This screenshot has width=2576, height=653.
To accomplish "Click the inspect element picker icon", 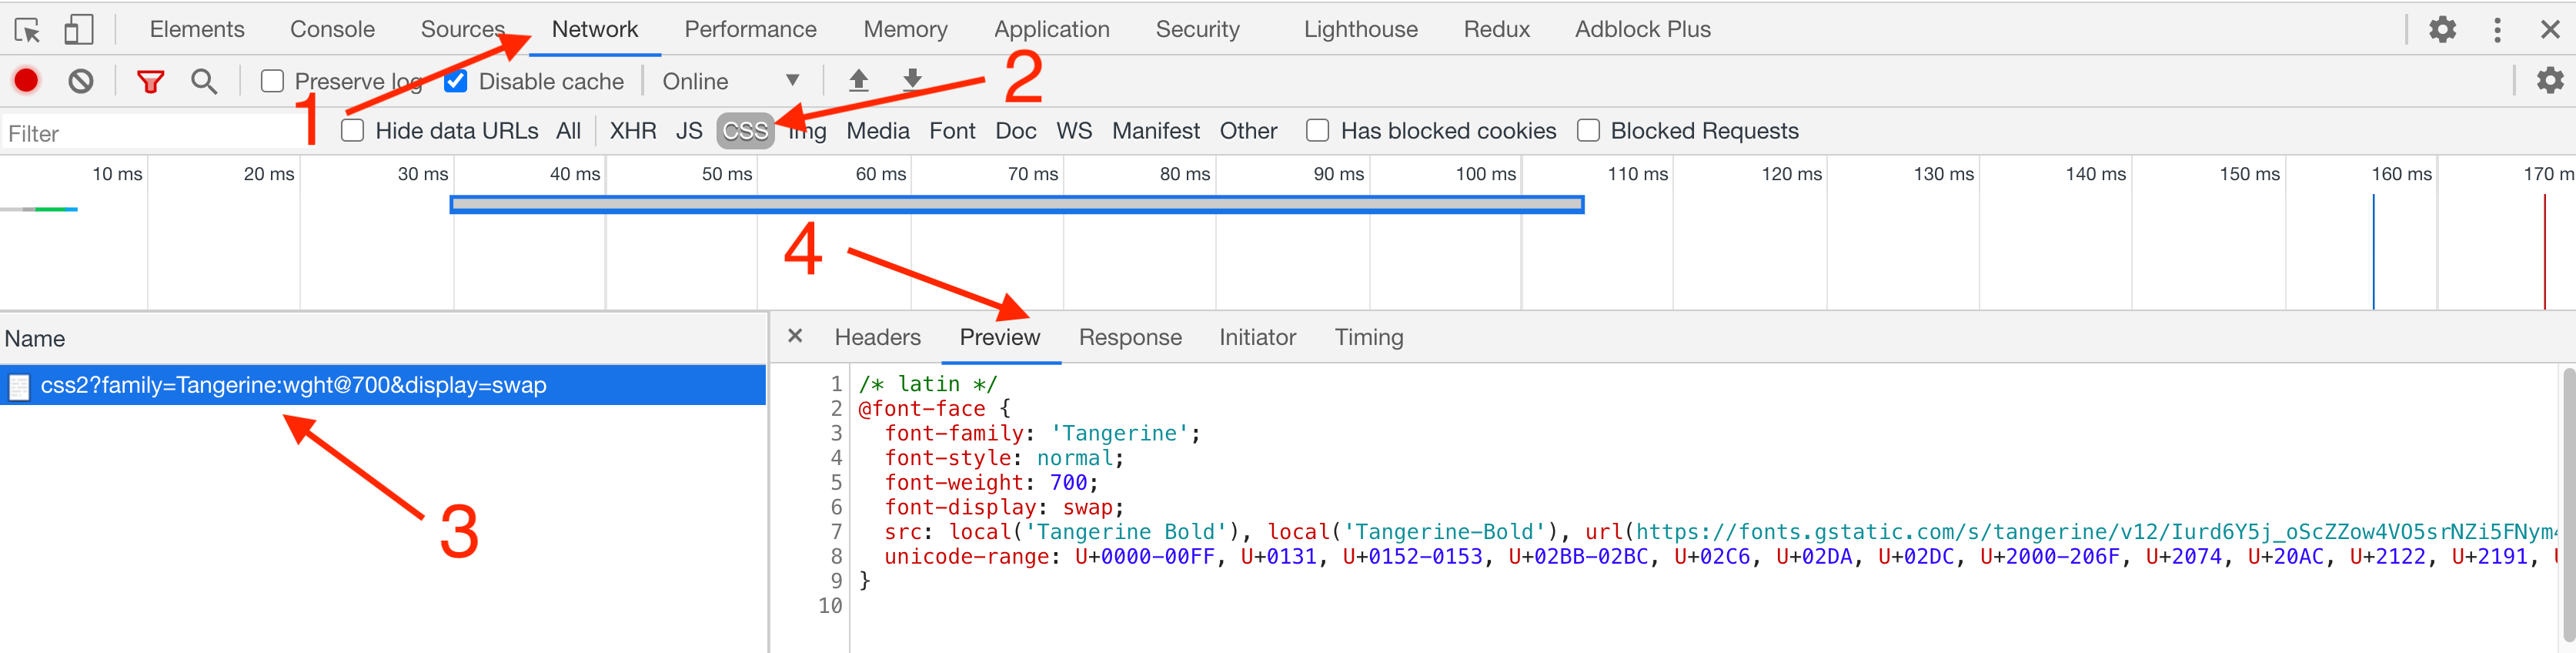I will coord(28,30).
